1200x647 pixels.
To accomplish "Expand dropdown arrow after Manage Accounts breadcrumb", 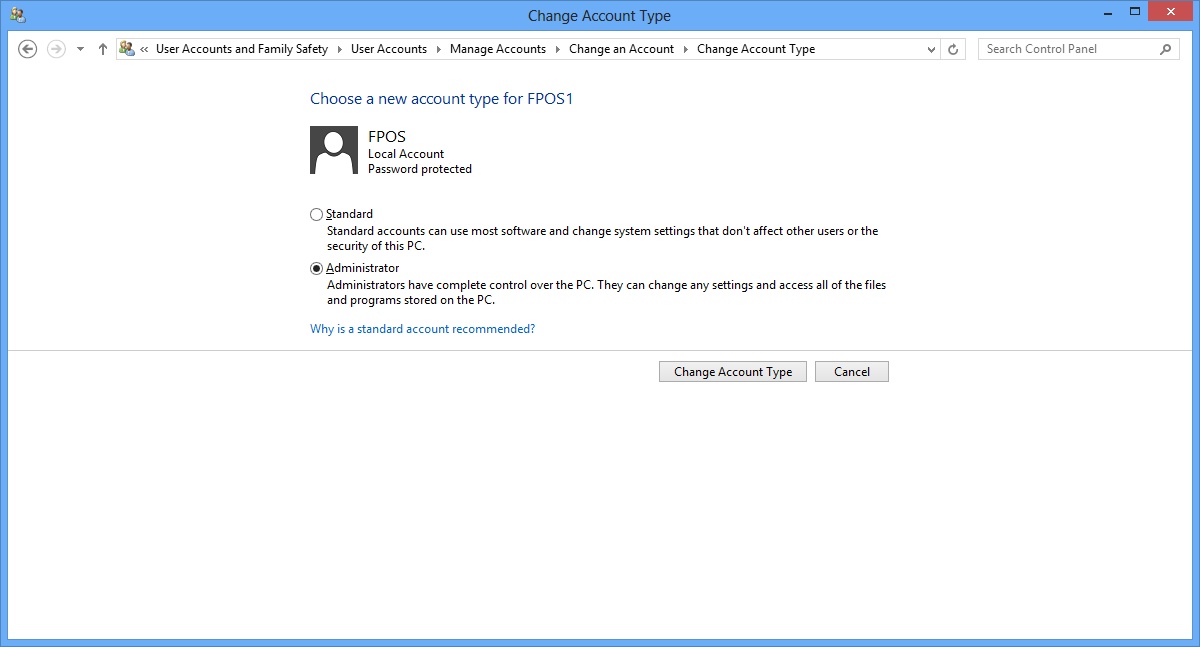I will click(x=557, y=49).
